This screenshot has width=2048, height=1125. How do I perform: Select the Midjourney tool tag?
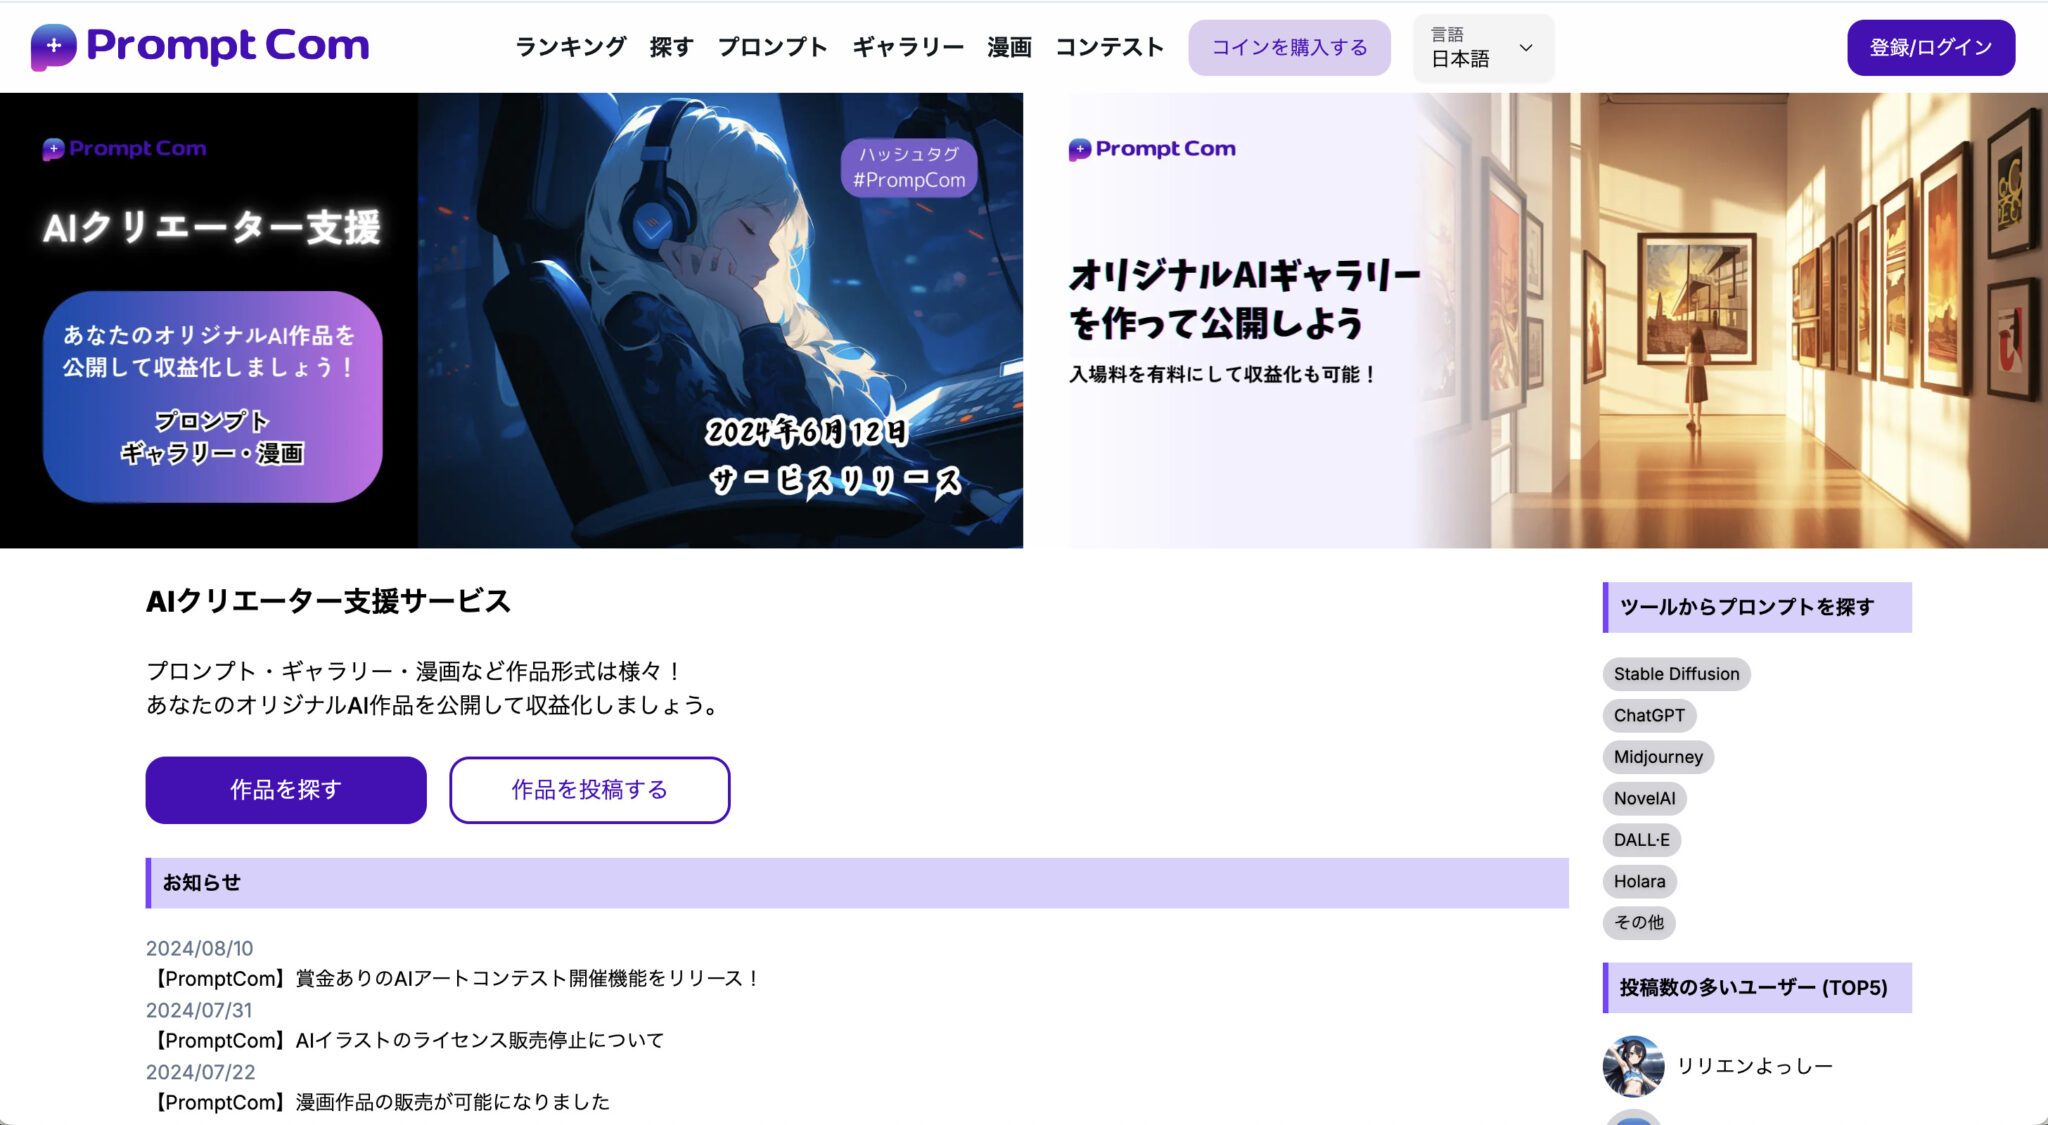(1657, 757)
